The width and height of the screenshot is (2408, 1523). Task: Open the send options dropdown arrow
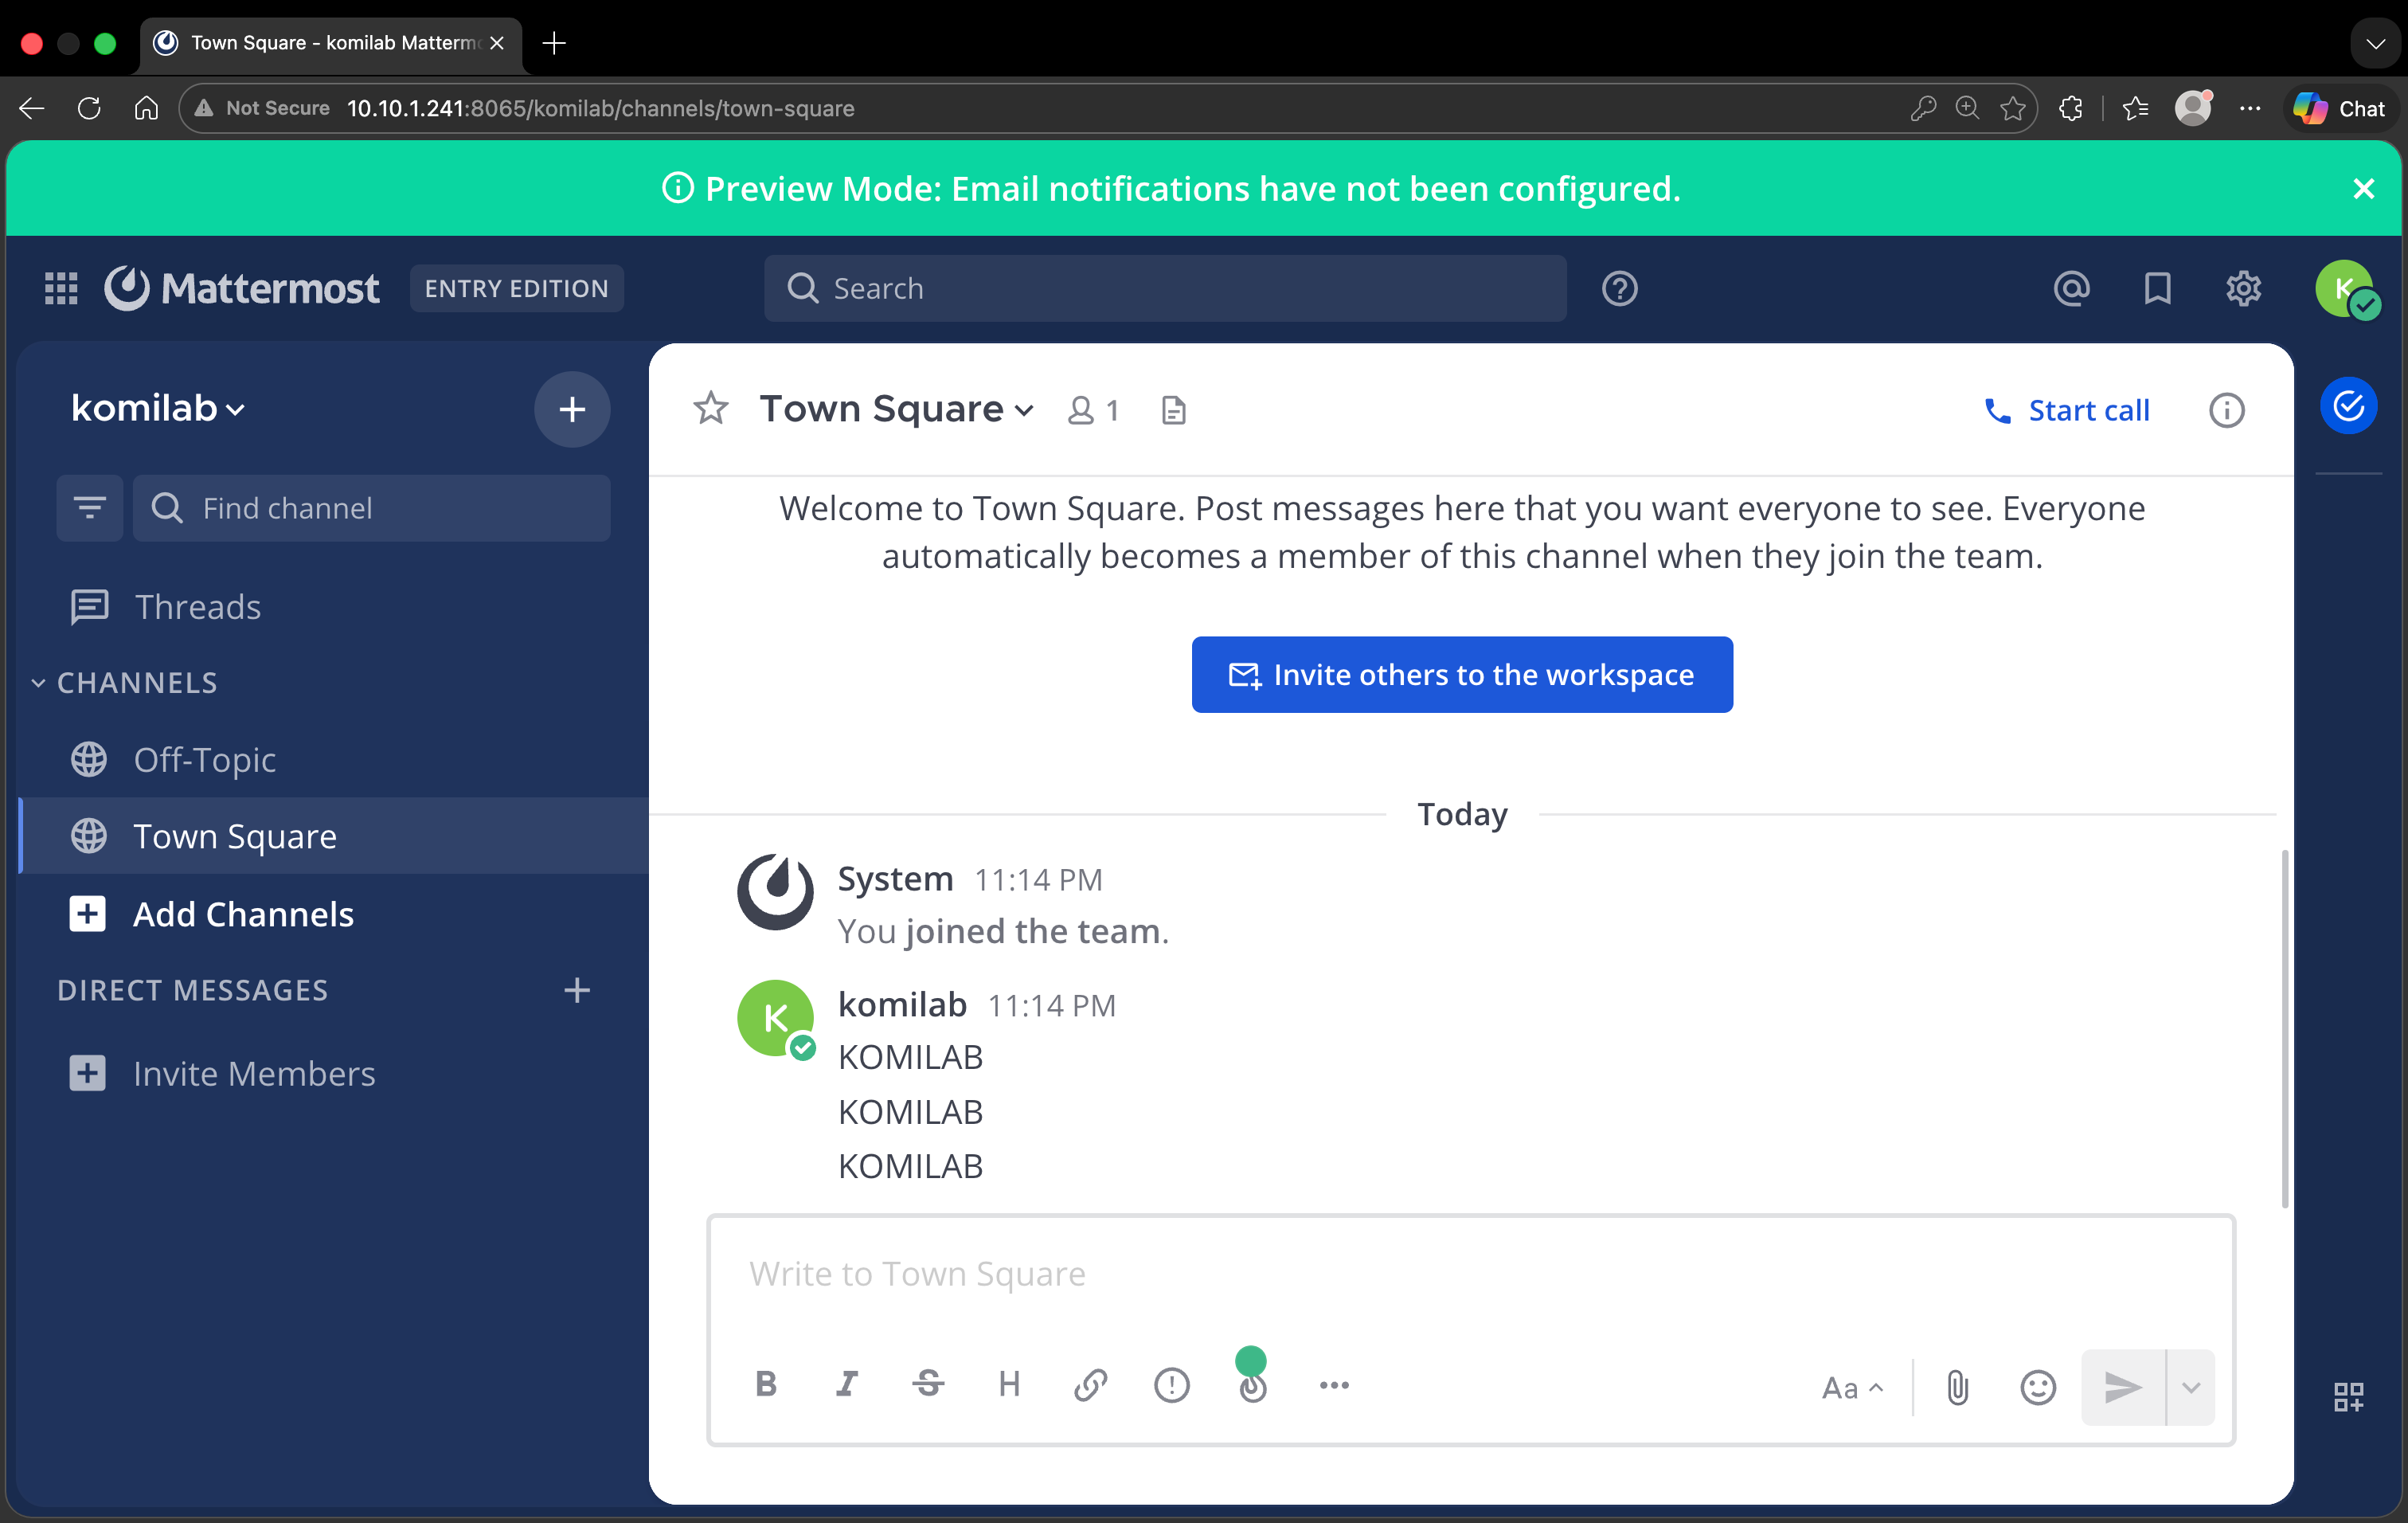pos(2191,1387)
